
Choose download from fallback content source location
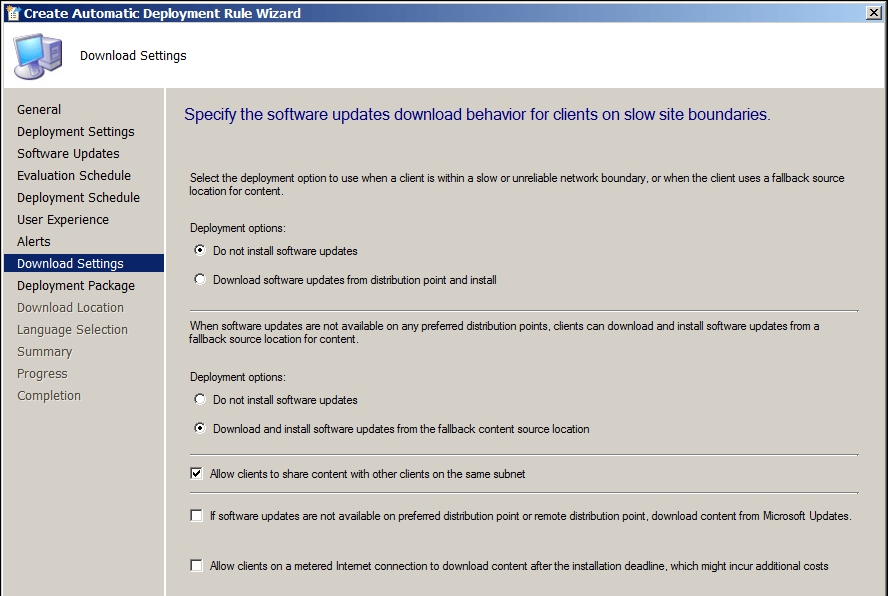200,429
